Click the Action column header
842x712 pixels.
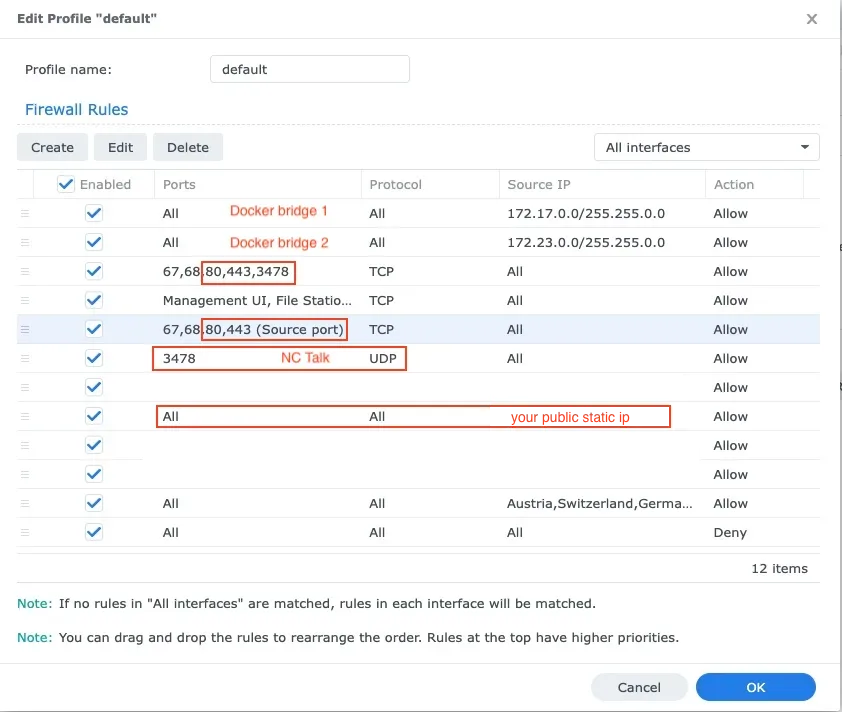point(754,185)
